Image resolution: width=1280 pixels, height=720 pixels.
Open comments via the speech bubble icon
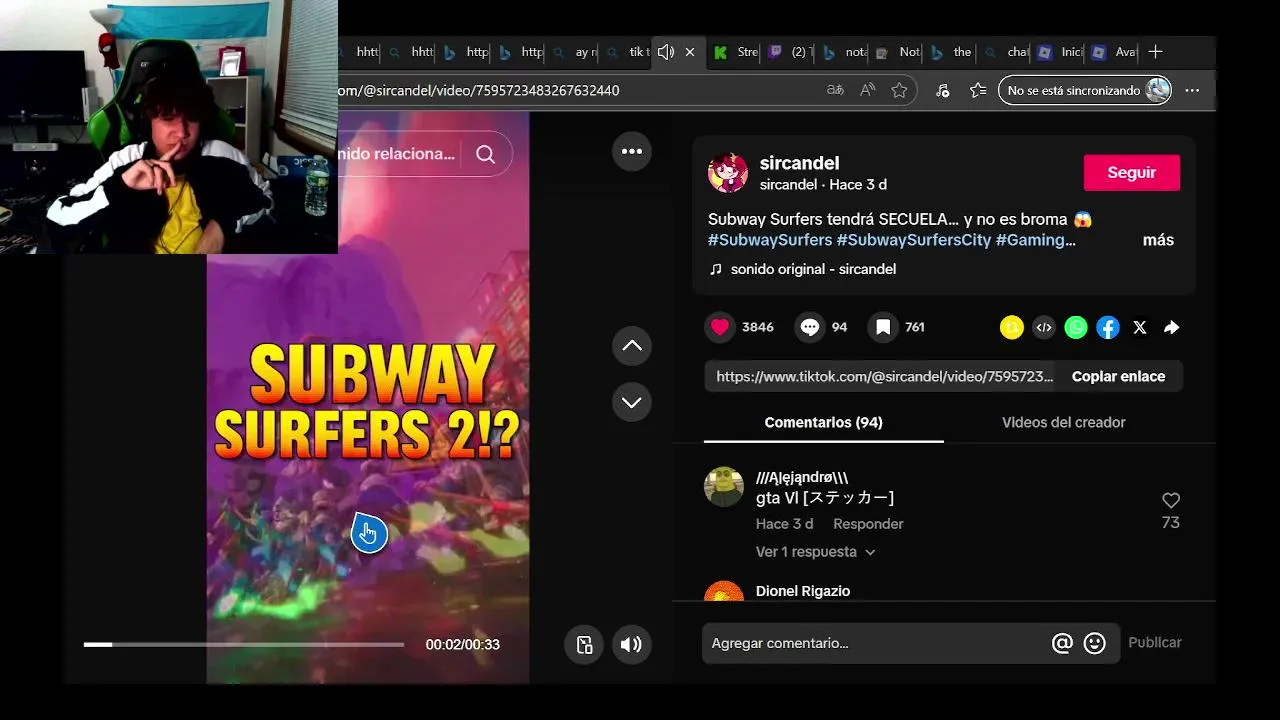810,327
